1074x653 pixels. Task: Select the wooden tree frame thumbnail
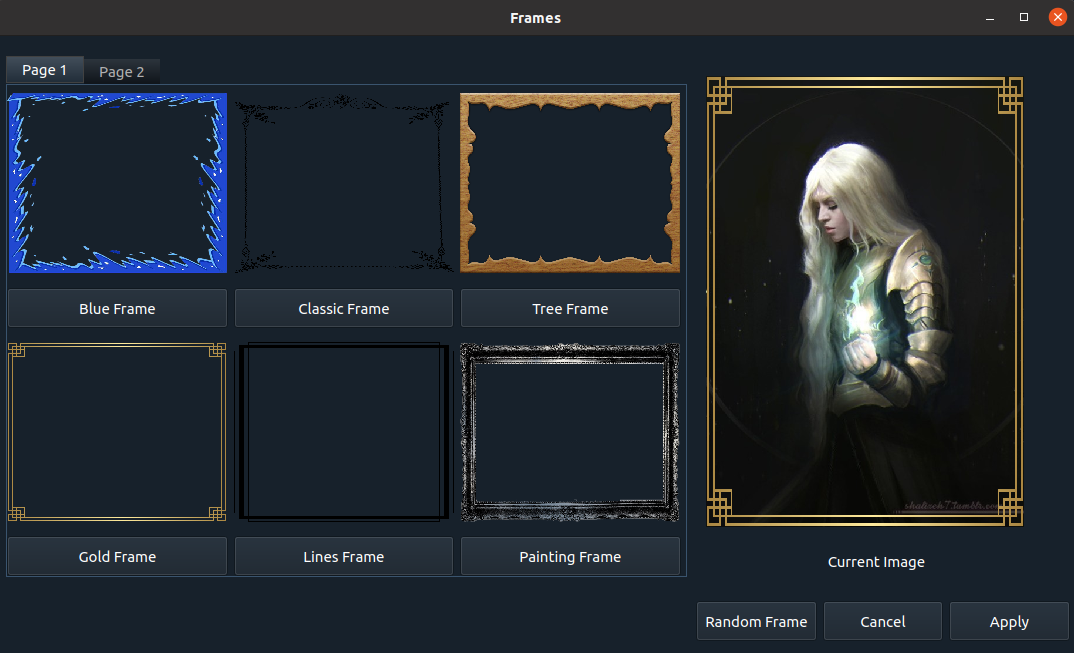[570, 183]
